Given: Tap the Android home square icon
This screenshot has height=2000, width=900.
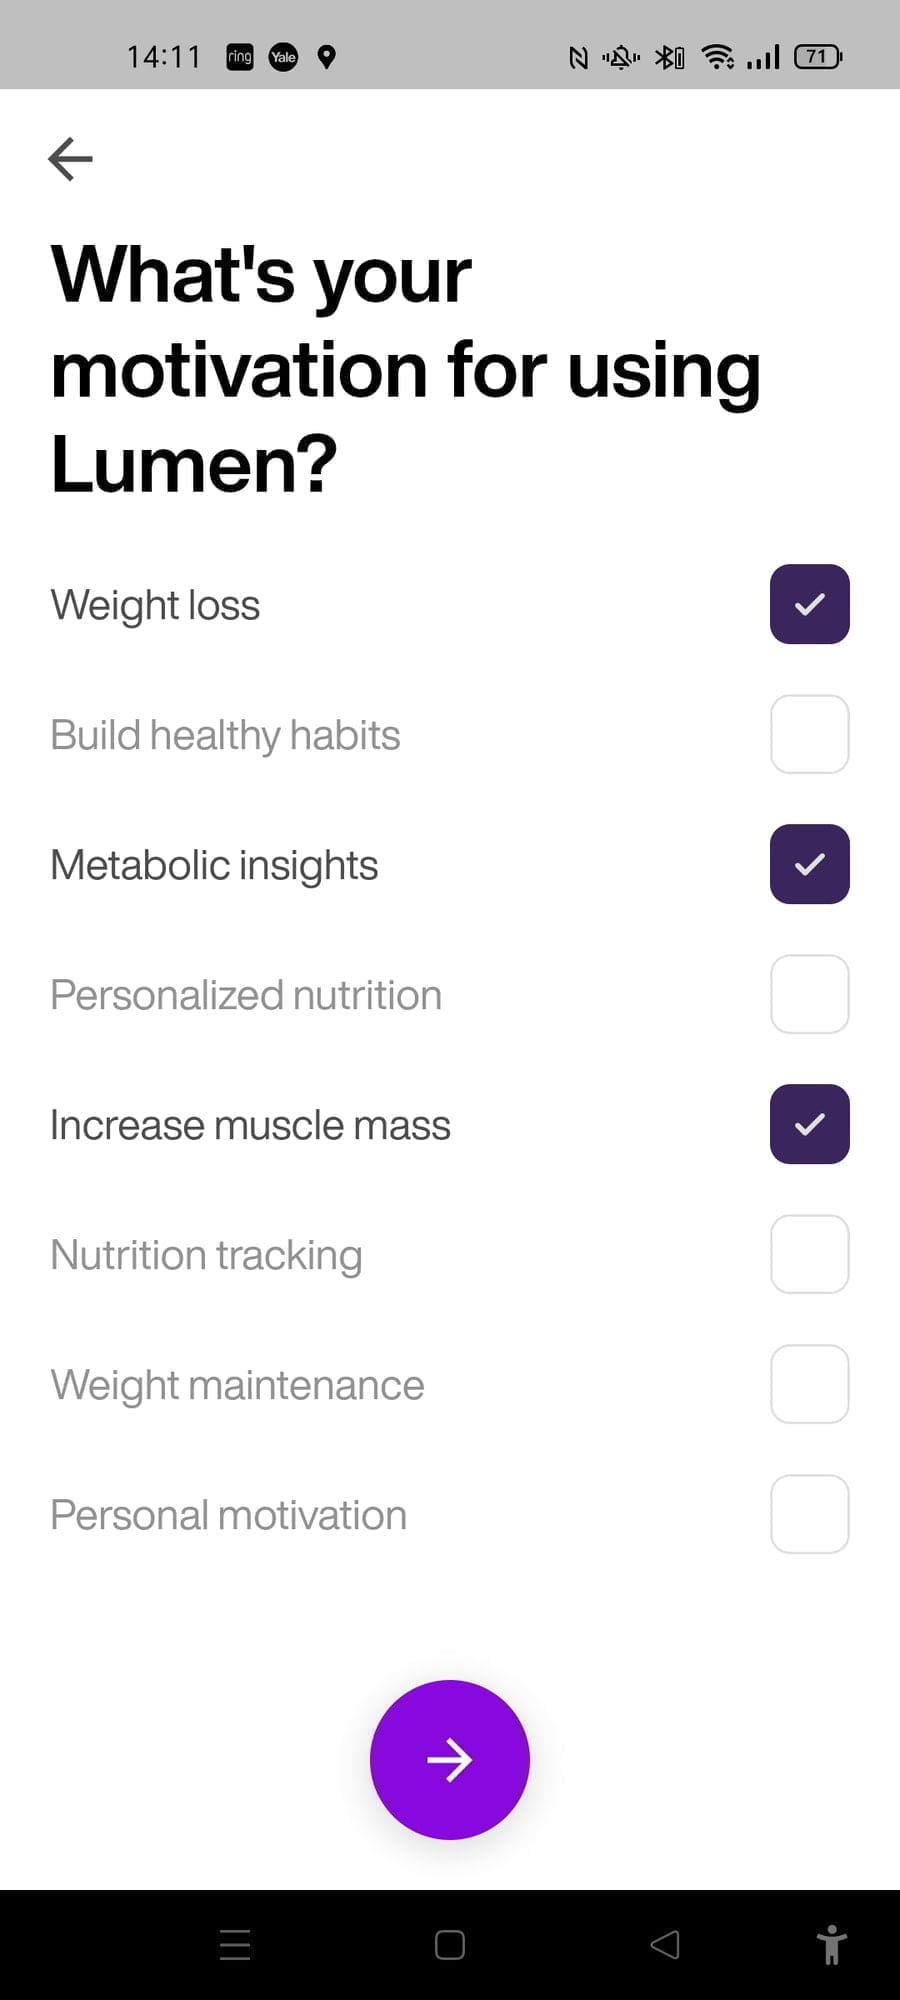Looking at the screenshot, I should pyautogui.click(x=450, y=1945).
